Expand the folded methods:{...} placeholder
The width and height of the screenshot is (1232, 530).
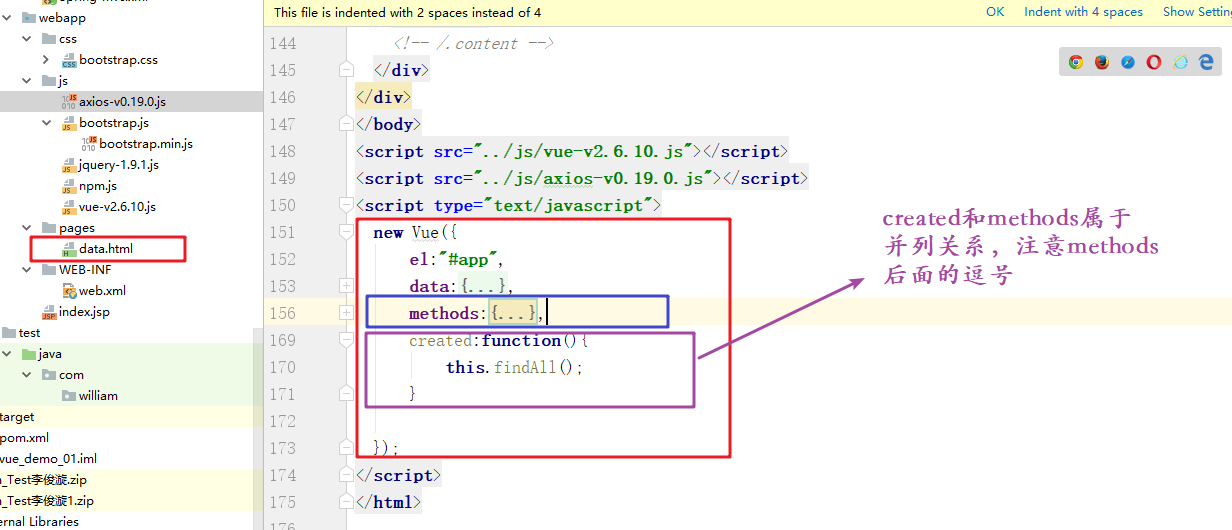[x=514, y=313]
